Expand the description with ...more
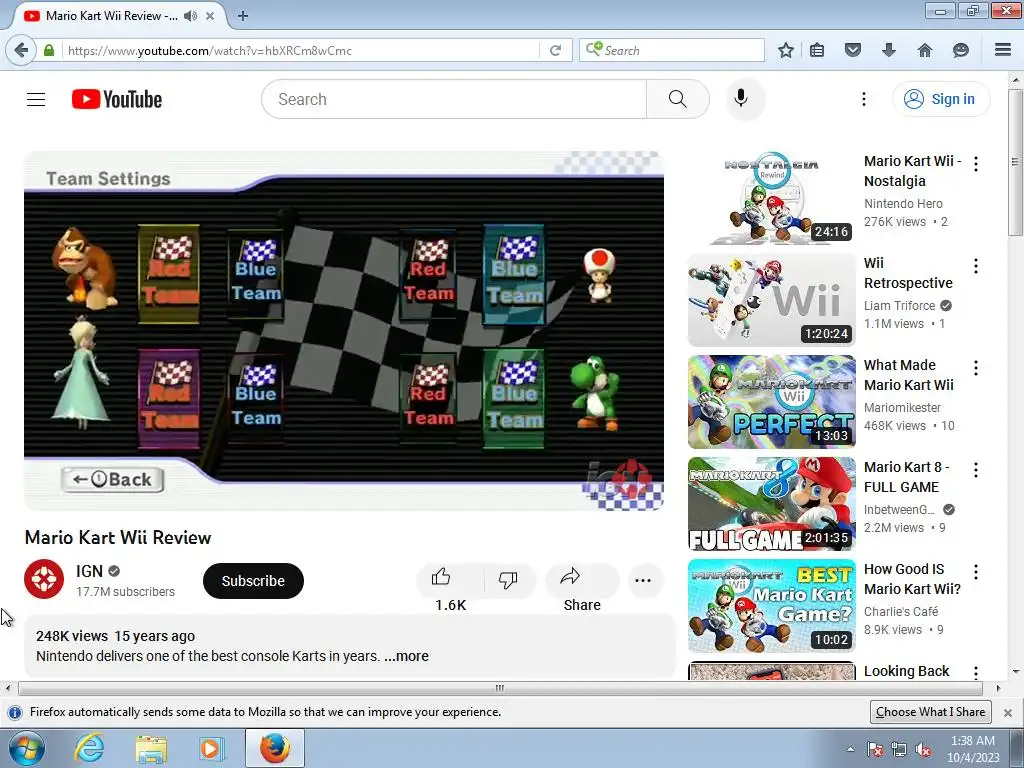1024x768 pixels. [x=406, y=656]
